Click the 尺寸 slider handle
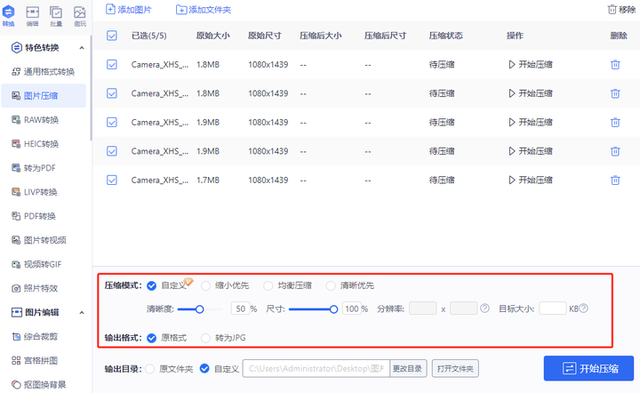Viewport: 640px width, 393px height. click(333, 309)
